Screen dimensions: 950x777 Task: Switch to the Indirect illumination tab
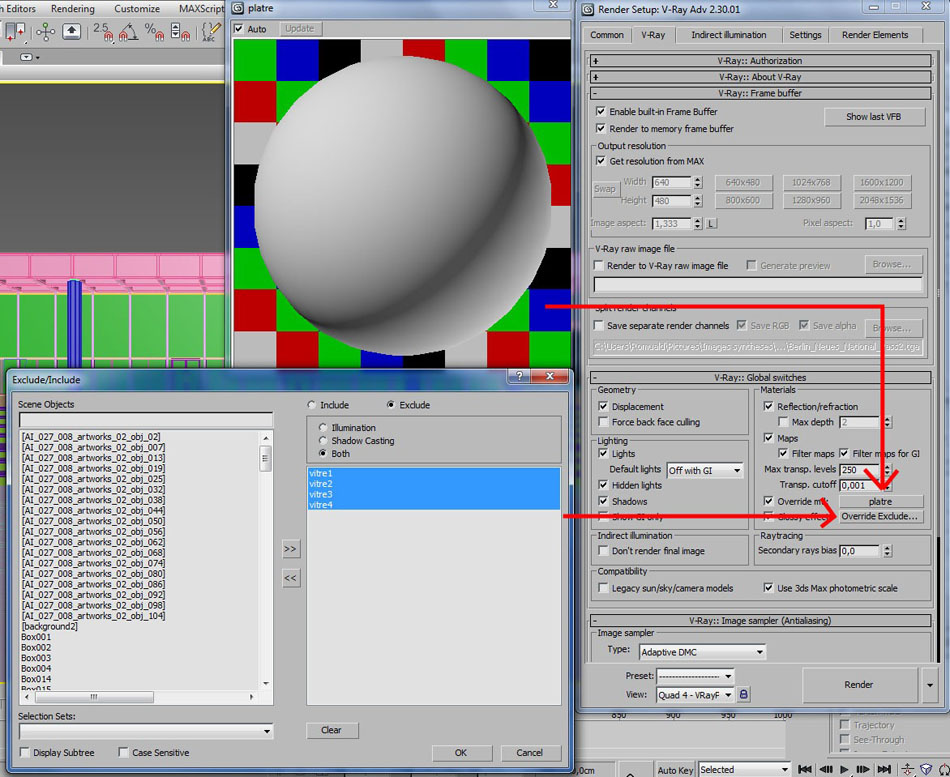click(728, 35)
